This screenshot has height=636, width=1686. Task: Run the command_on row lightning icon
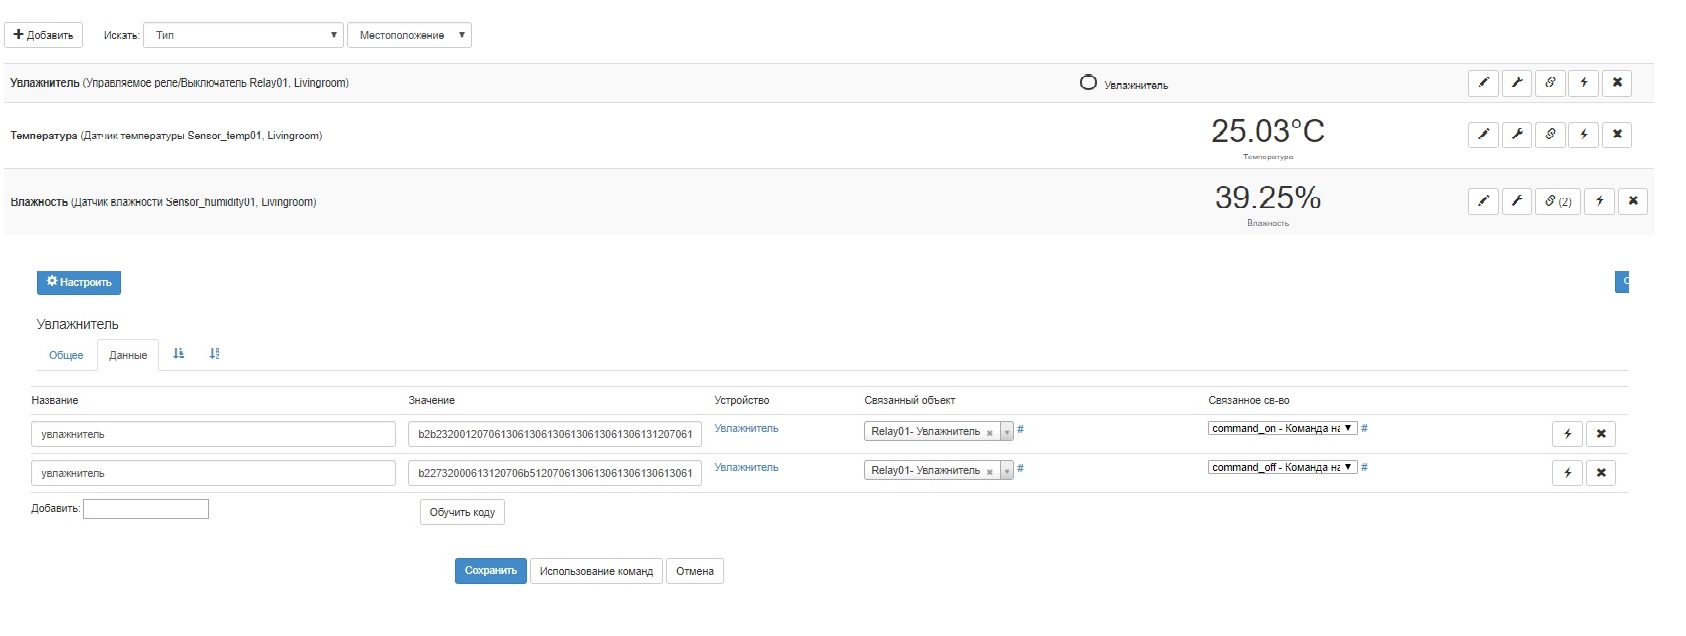pos(1568,434)
